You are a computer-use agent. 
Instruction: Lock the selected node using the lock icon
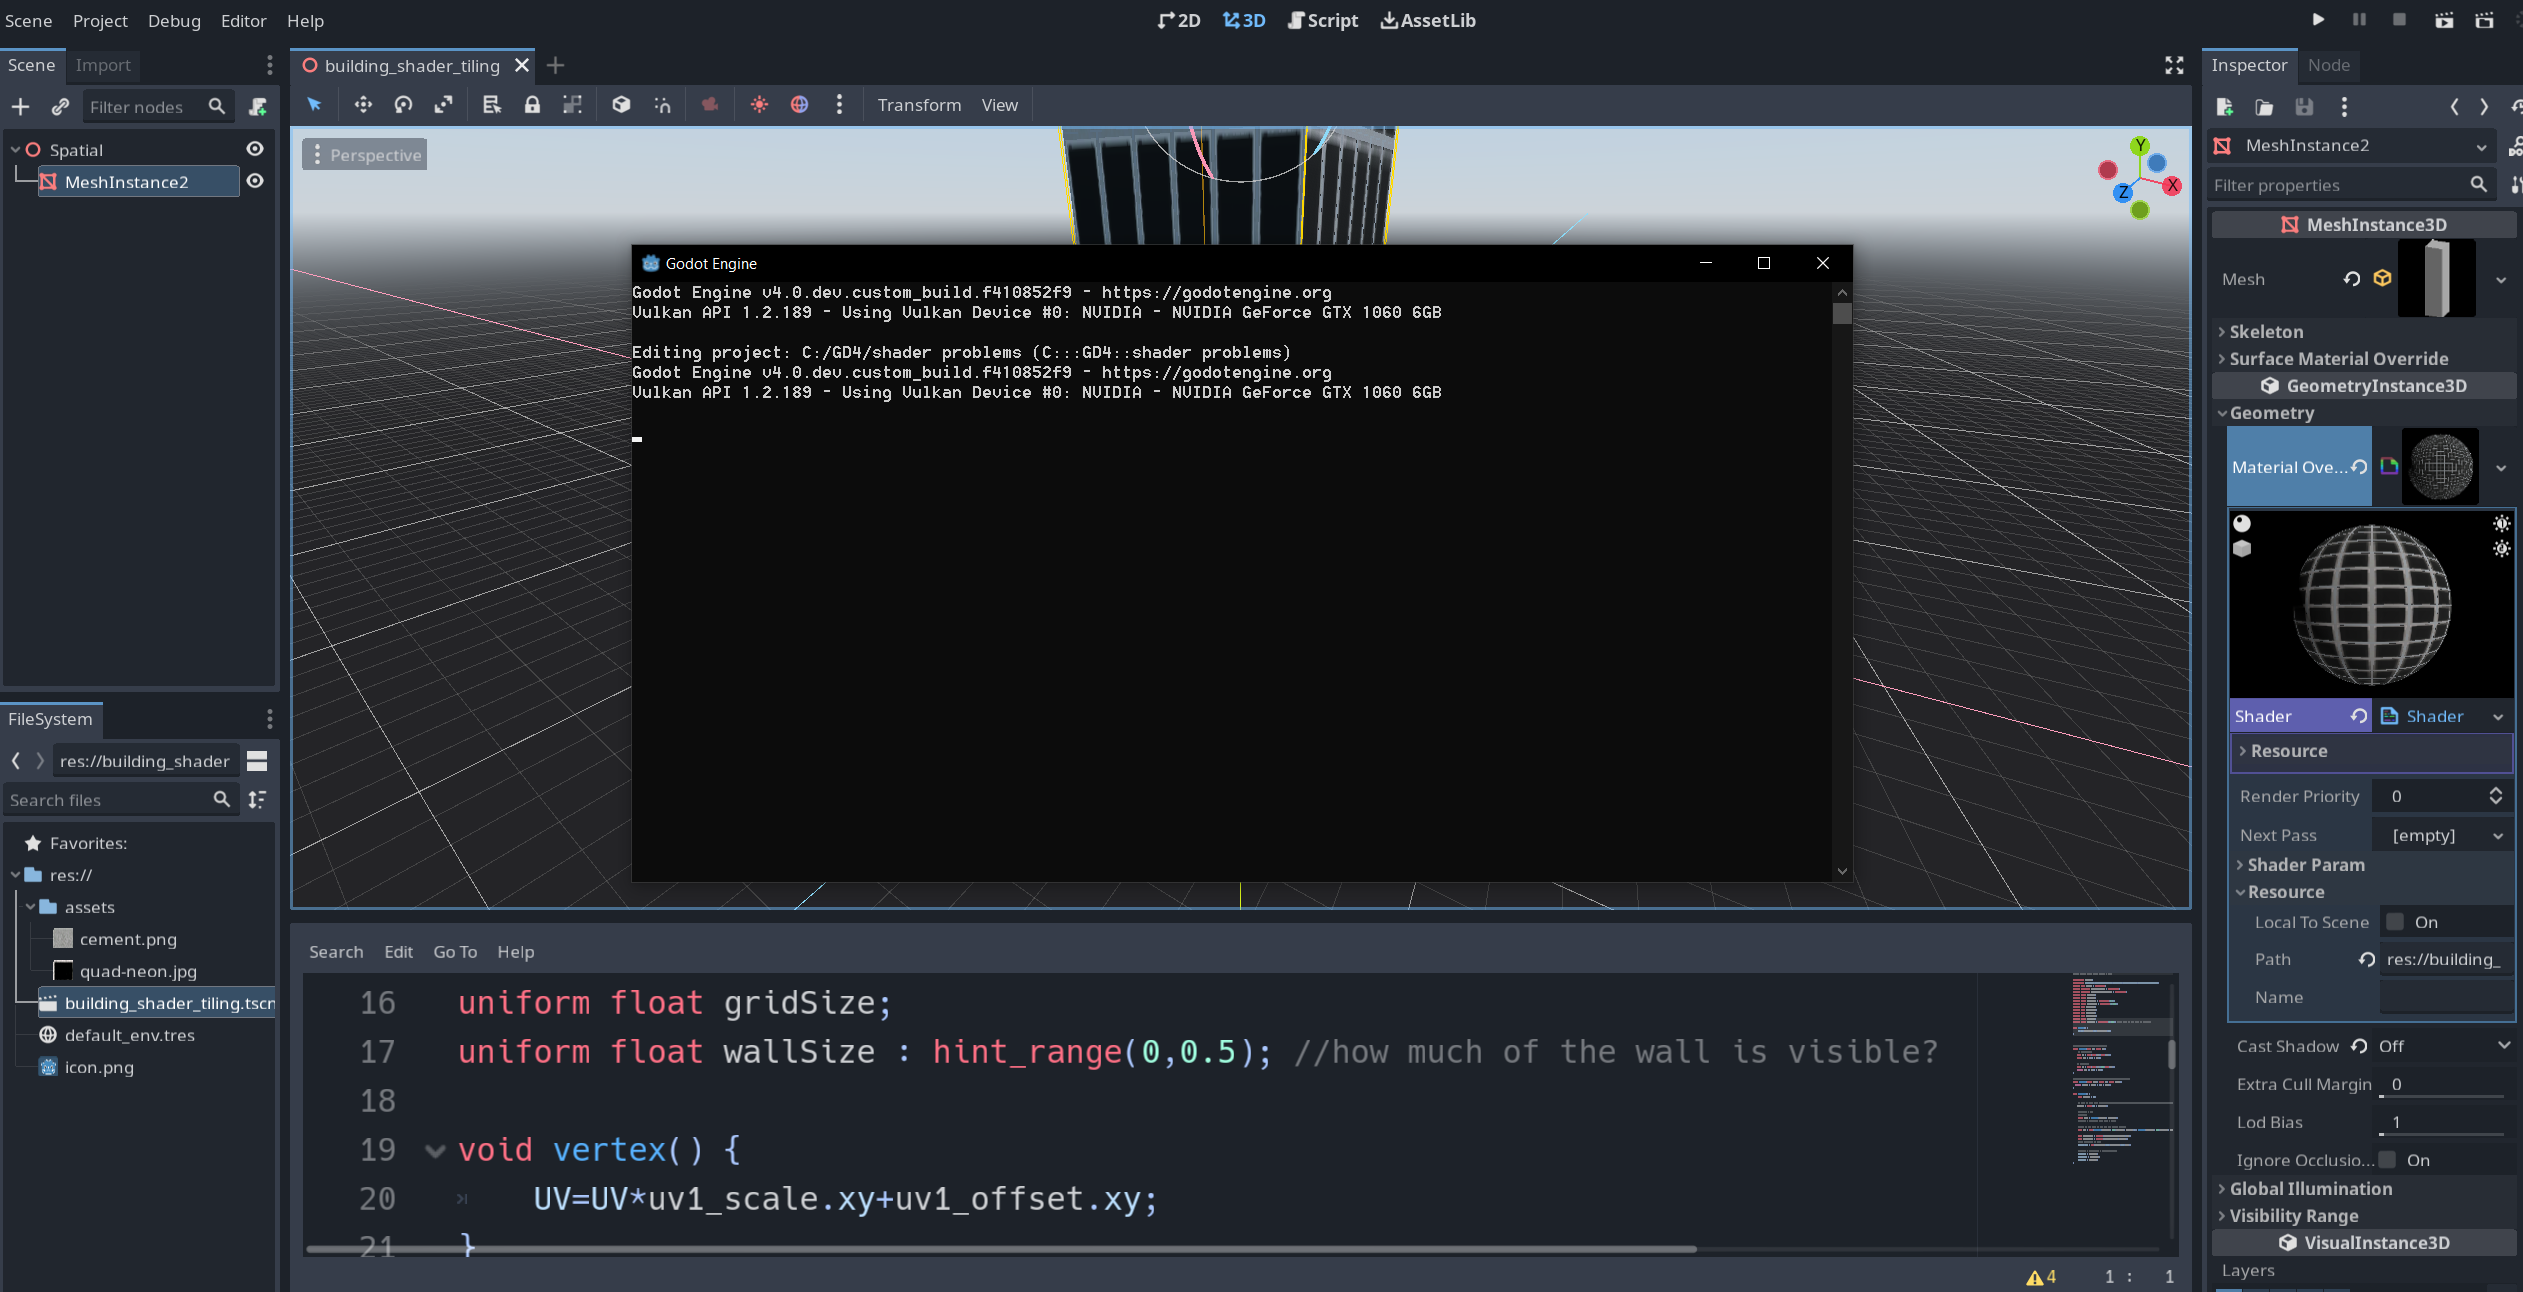point(531,104)
